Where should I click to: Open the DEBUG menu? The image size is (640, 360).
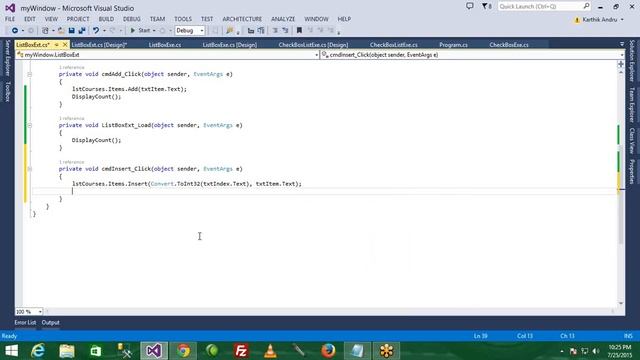(x=131, y=19)
